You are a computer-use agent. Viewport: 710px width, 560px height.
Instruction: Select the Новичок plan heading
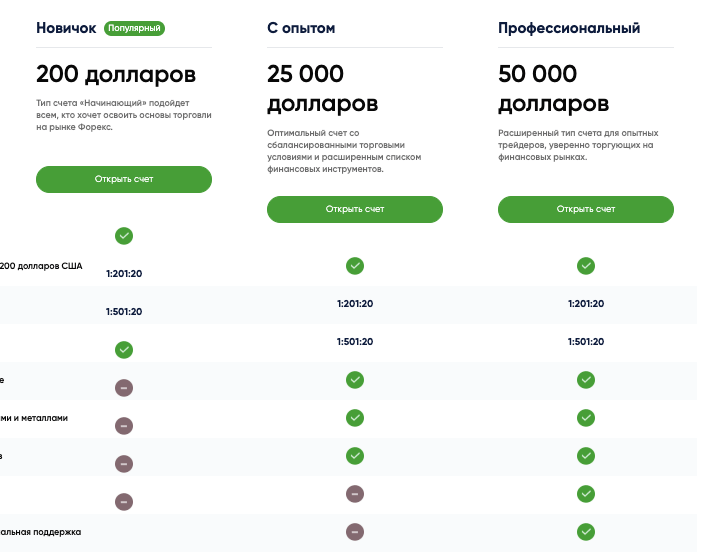(x=67, y=29)
